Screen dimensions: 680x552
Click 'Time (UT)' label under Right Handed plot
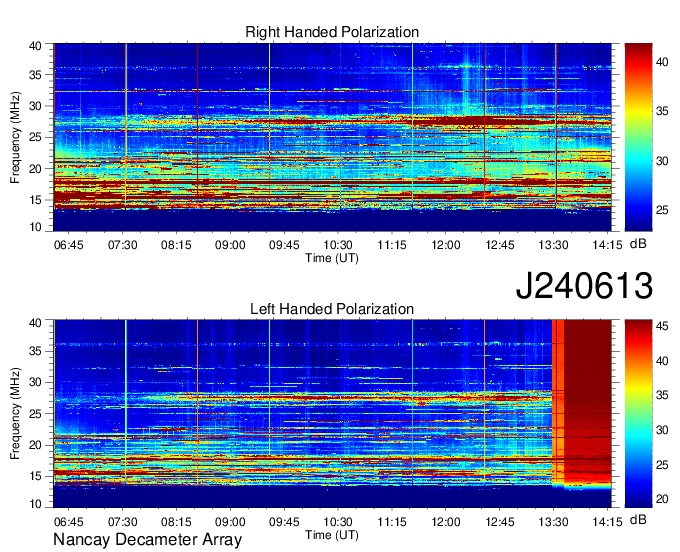[x=332, y=258]
